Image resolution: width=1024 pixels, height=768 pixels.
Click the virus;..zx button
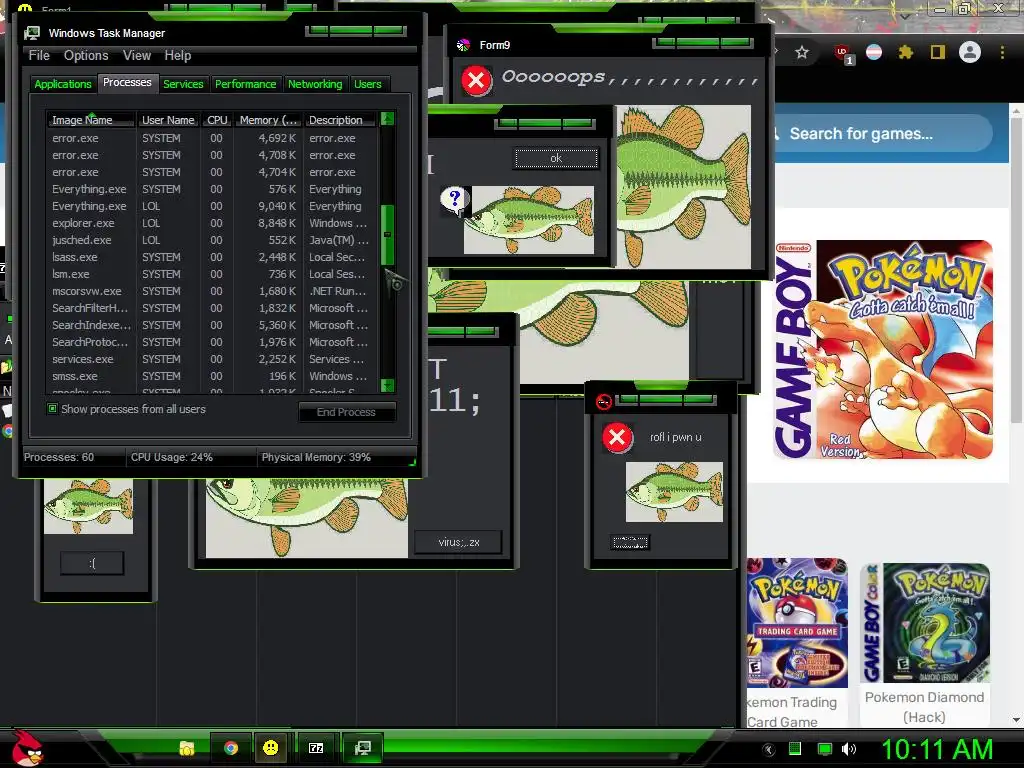[458, 542]
